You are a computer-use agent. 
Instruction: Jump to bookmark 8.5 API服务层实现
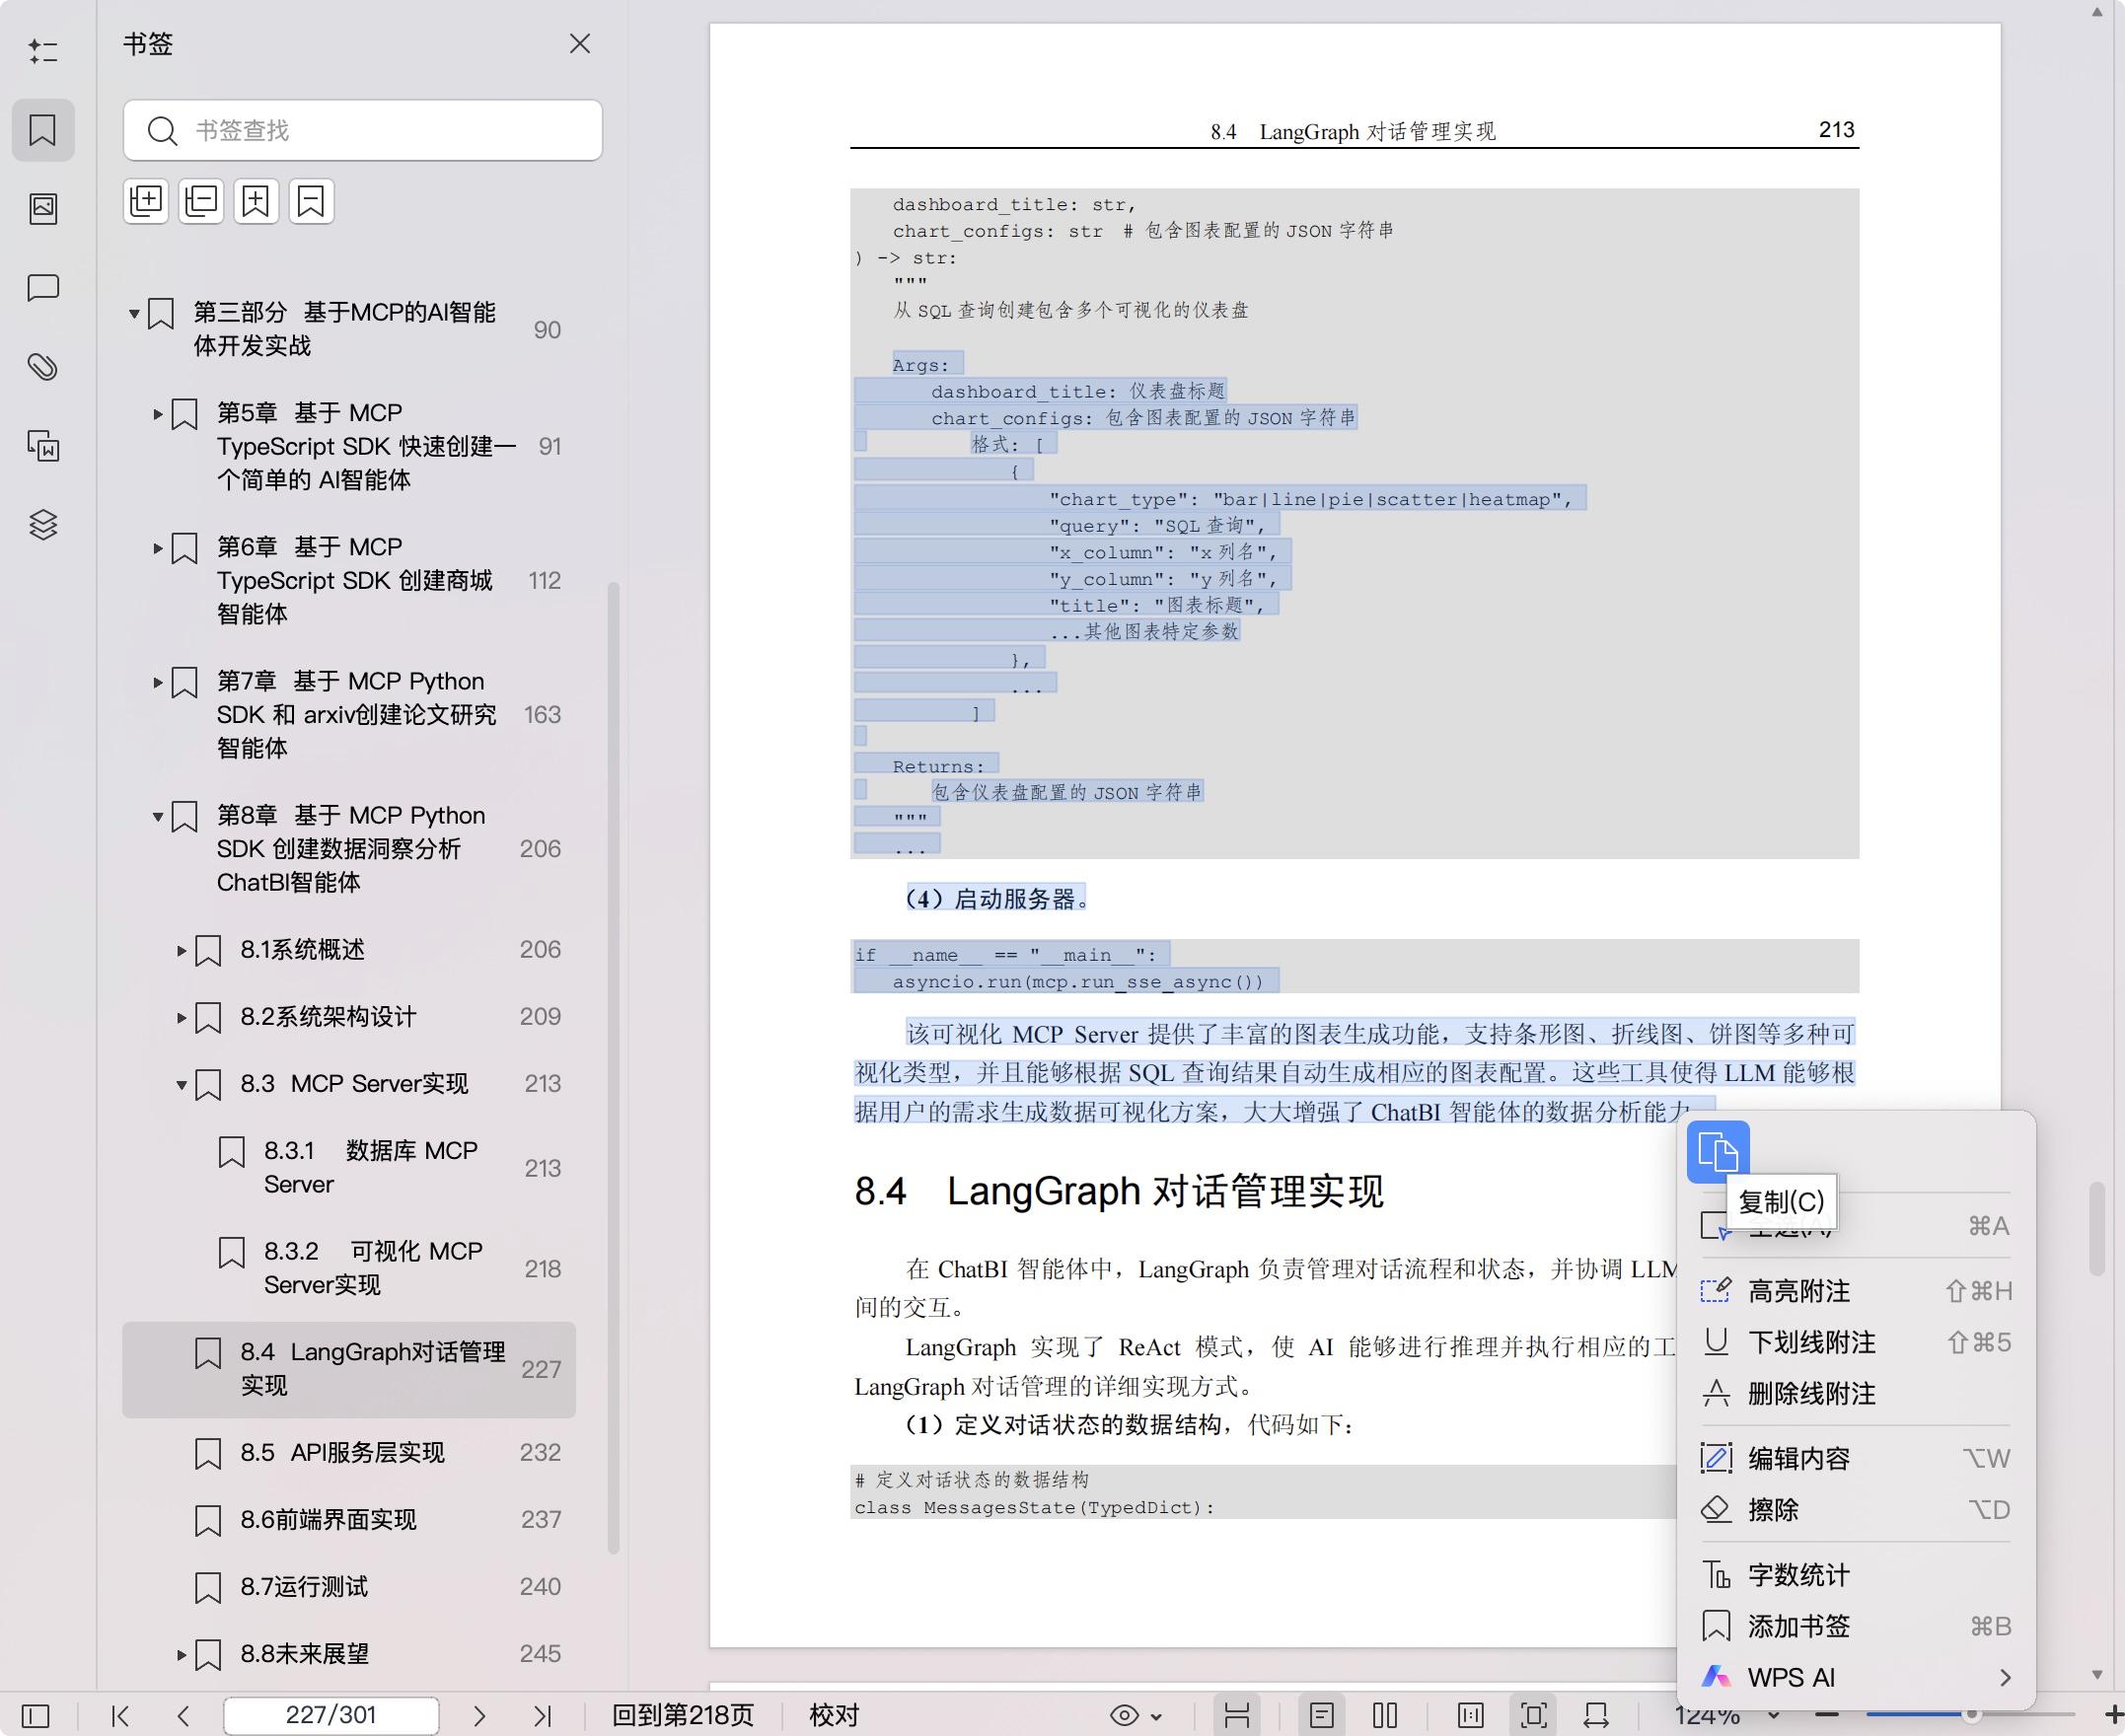[x=349, y=1453]
